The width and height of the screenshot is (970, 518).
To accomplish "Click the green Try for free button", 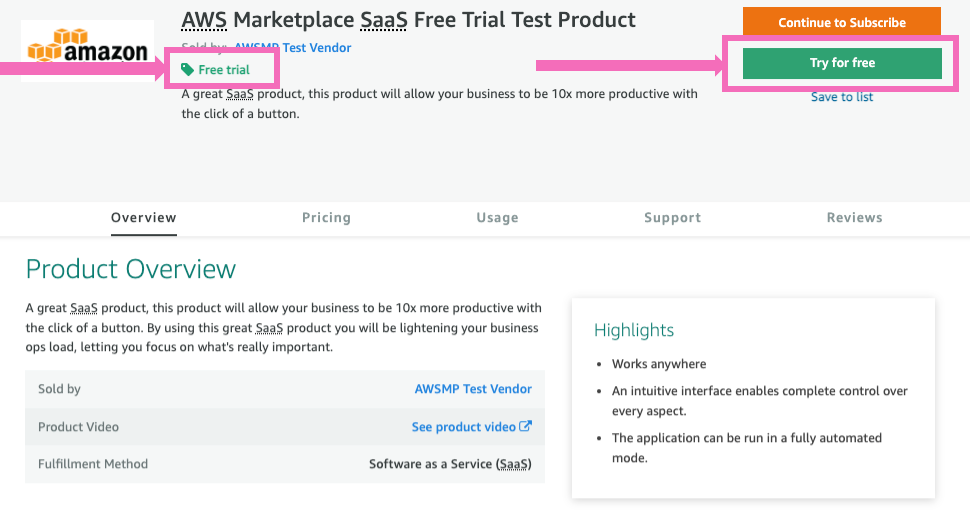I will click(x=842, y=63).
